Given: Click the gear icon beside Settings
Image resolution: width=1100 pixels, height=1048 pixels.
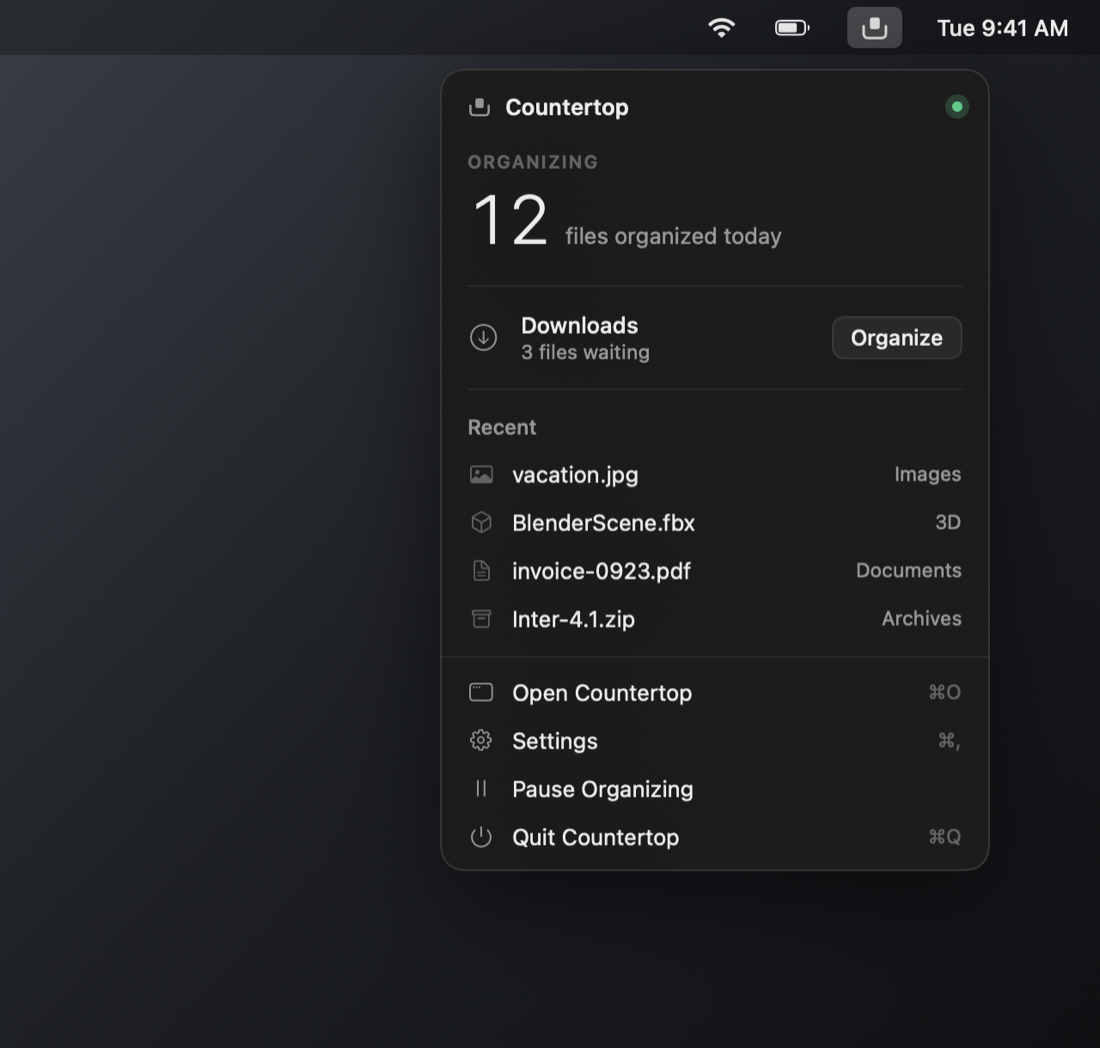Looking at the screenshot, I should [x=481, y=741].
